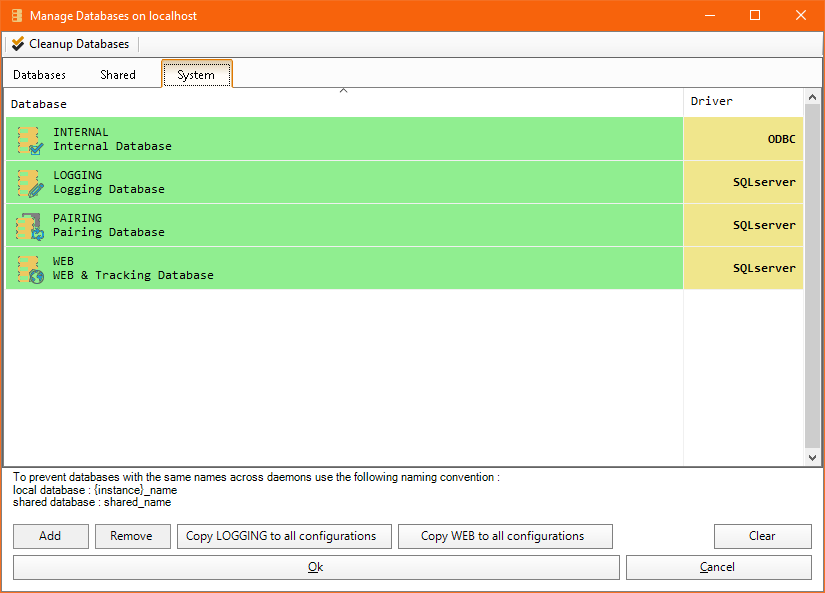Switch to the Shared tab
825x593 pixels.
click(117, 75)
